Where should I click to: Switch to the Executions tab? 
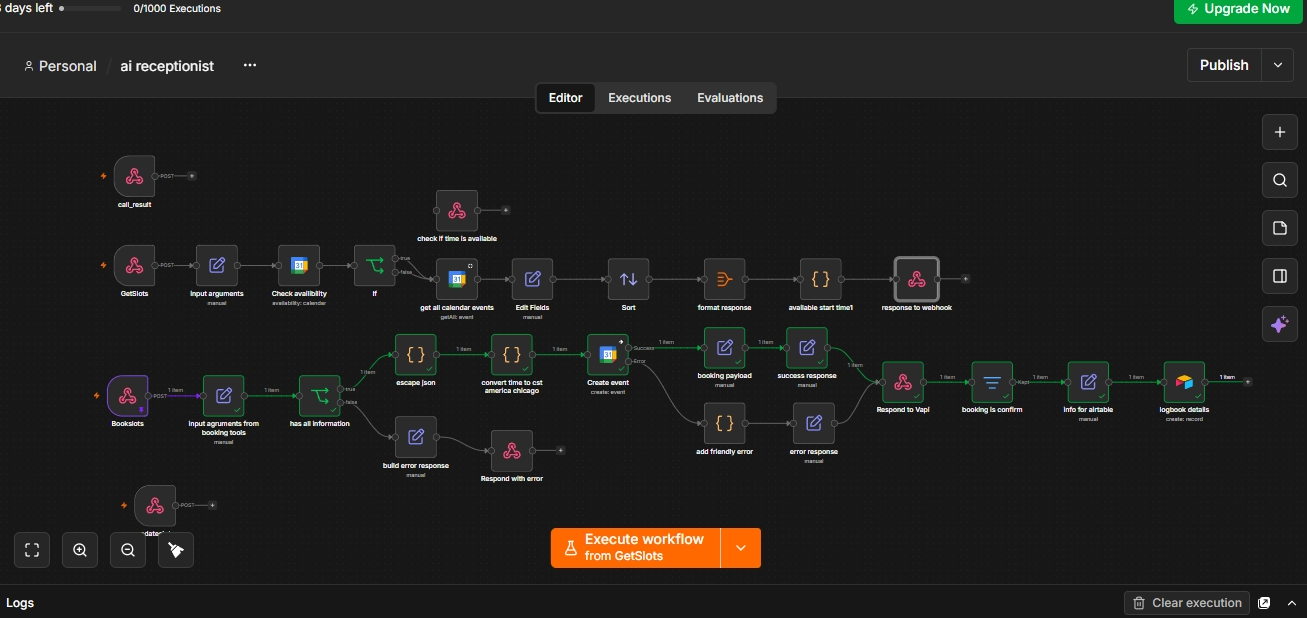tap(640, 98)
